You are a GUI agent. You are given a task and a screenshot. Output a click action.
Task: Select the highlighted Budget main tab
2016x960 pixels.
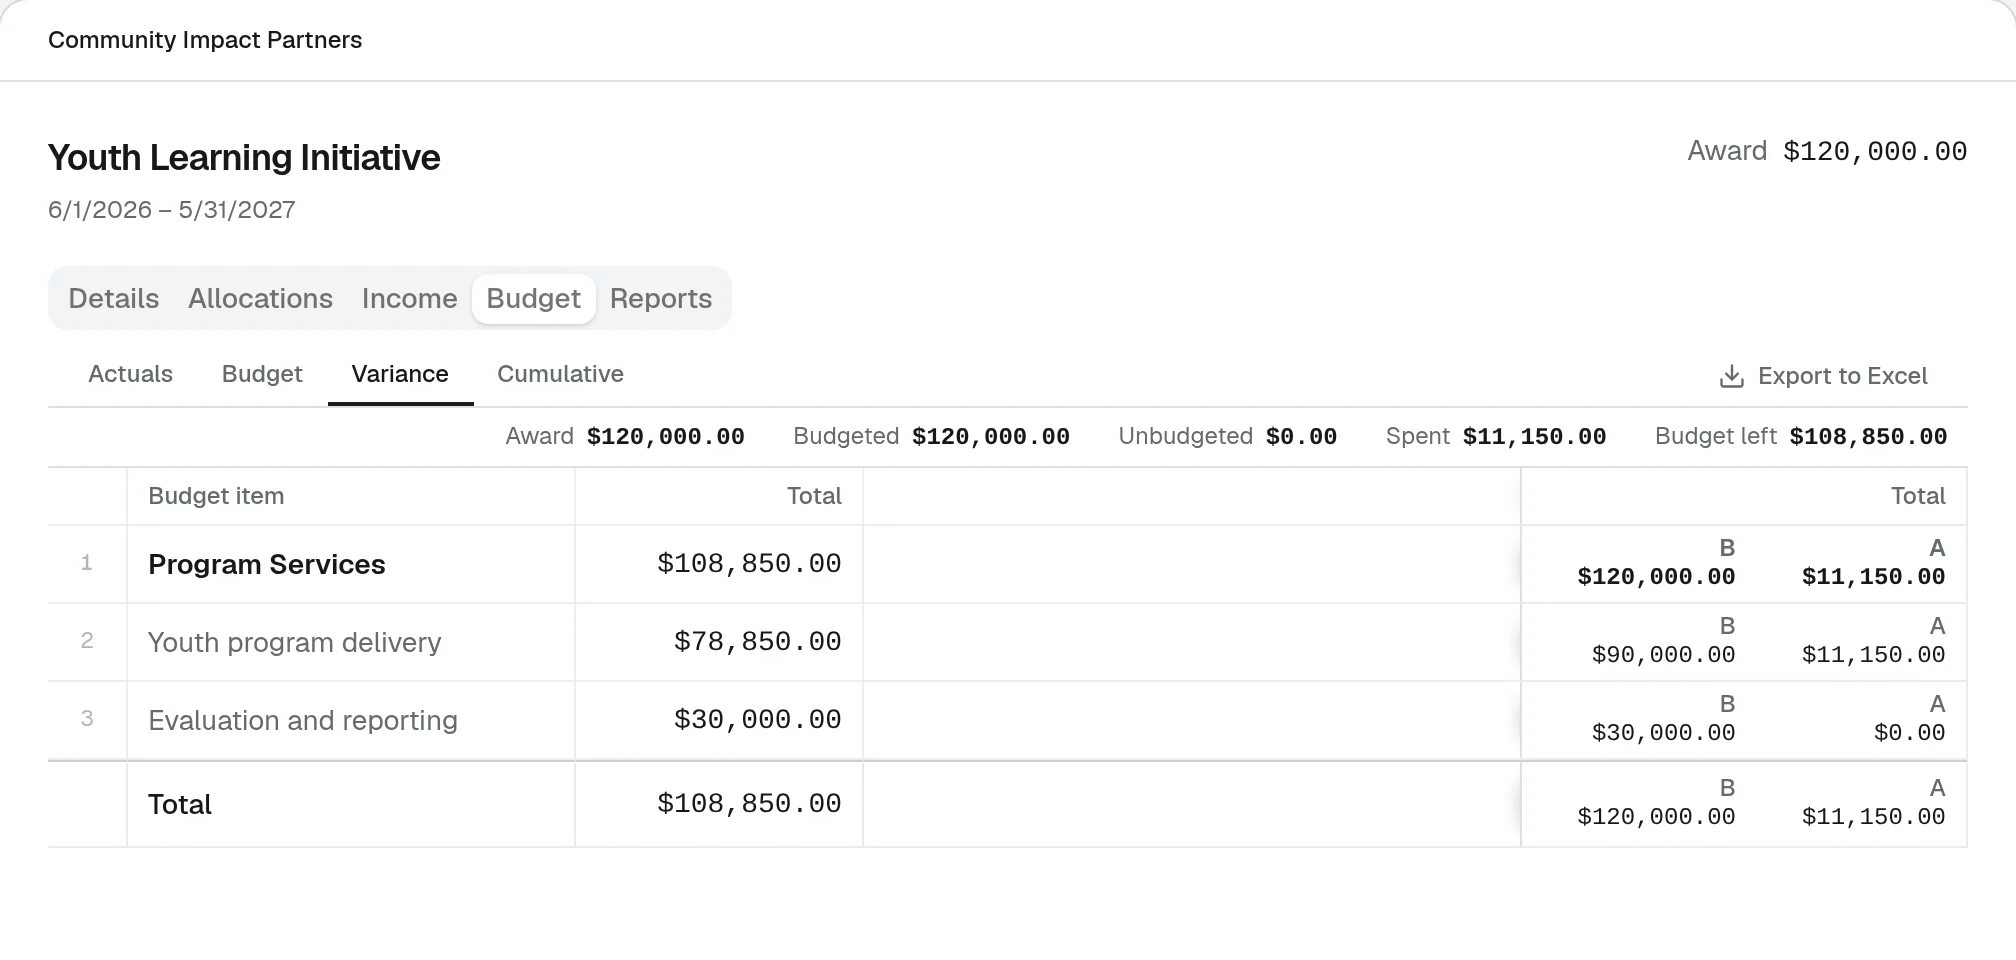click(533, 298)
